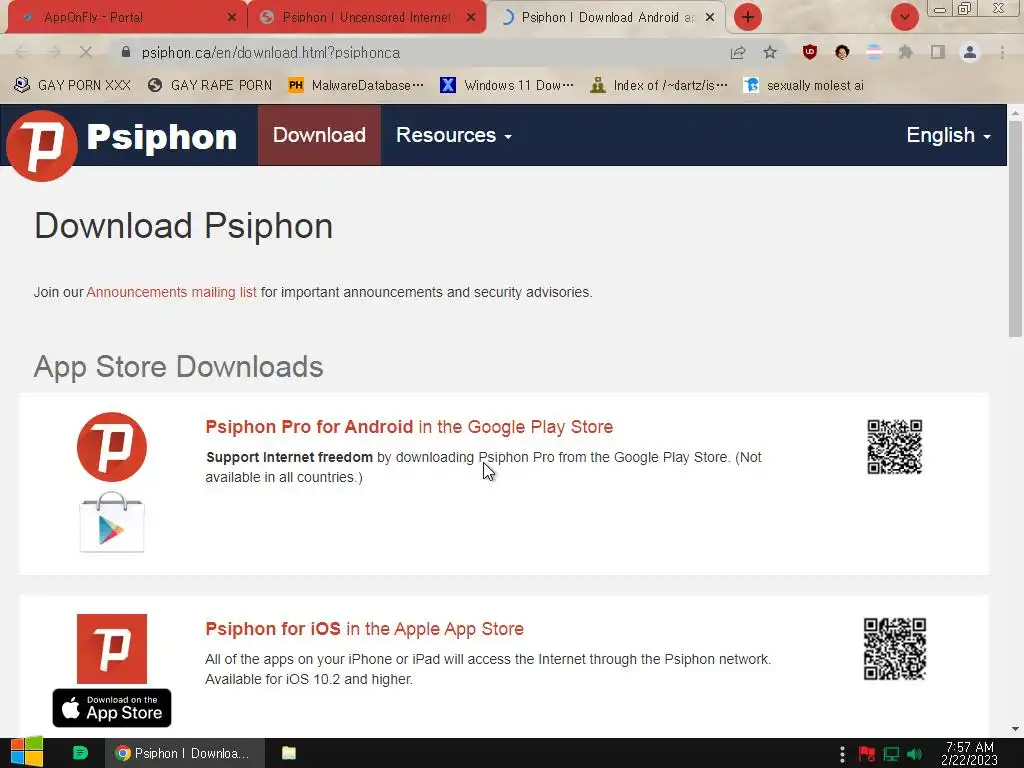
Task: Open the Download navigation tab
Action: pyautogui.click(x=319, y=135)
